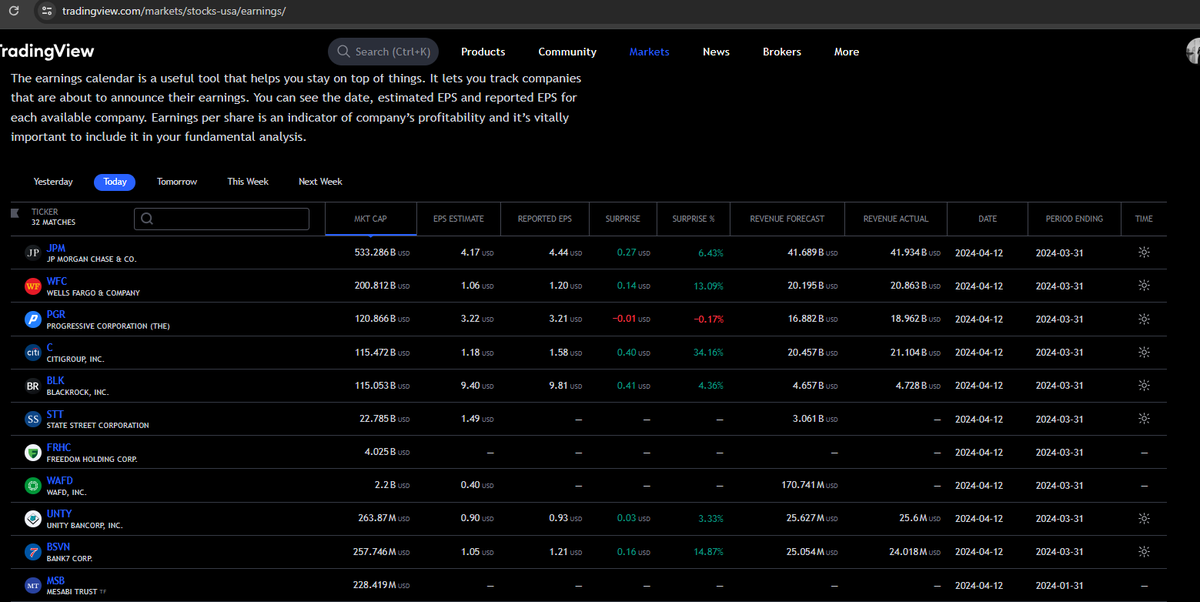Click the Freedom Holding Corp. logo icon
Viewport: 1200px width, 602px height.
click(32, 452)
